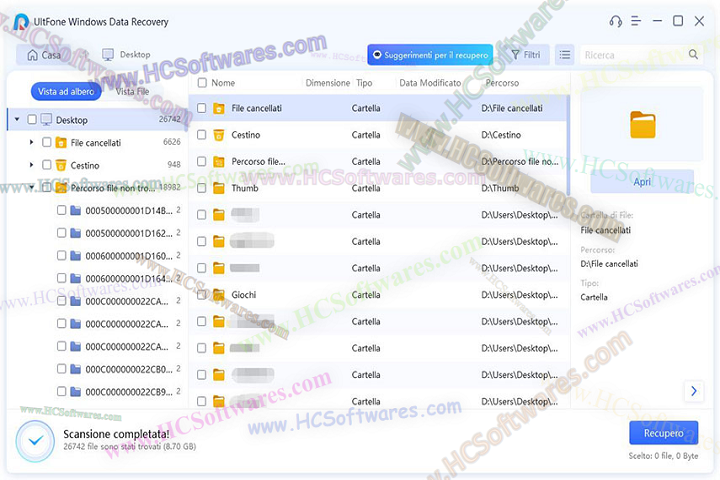The image size is (720, 480).
Task: Click Cestino bin icon in list
Action: 219,135
